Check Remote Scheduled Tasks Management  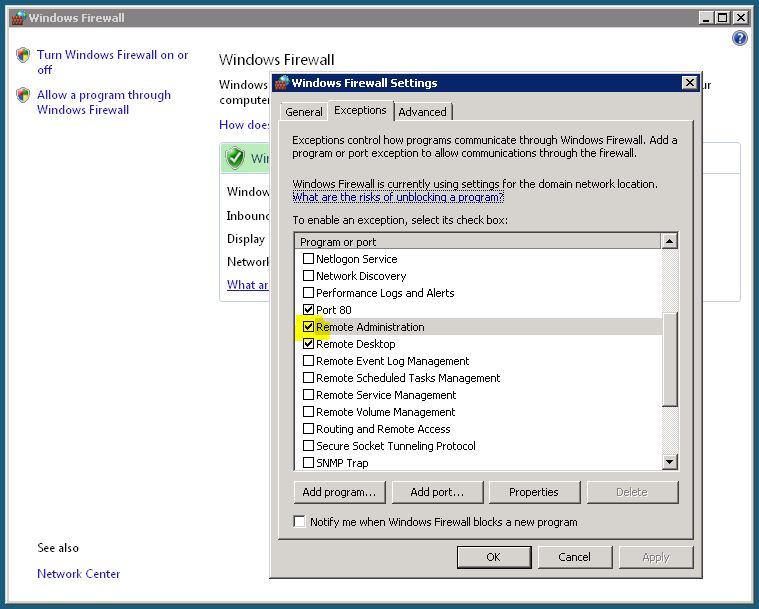click(x=308, y=378)
